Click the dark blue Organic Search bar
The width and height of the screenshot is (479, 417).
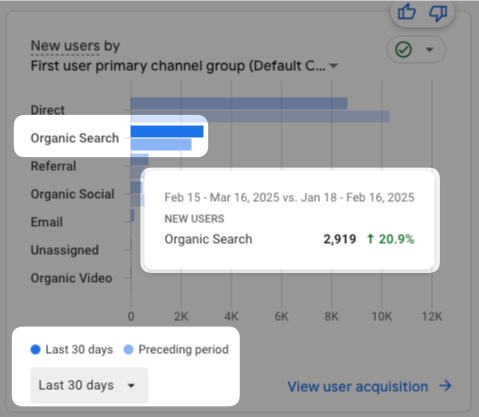coord(167,131)
